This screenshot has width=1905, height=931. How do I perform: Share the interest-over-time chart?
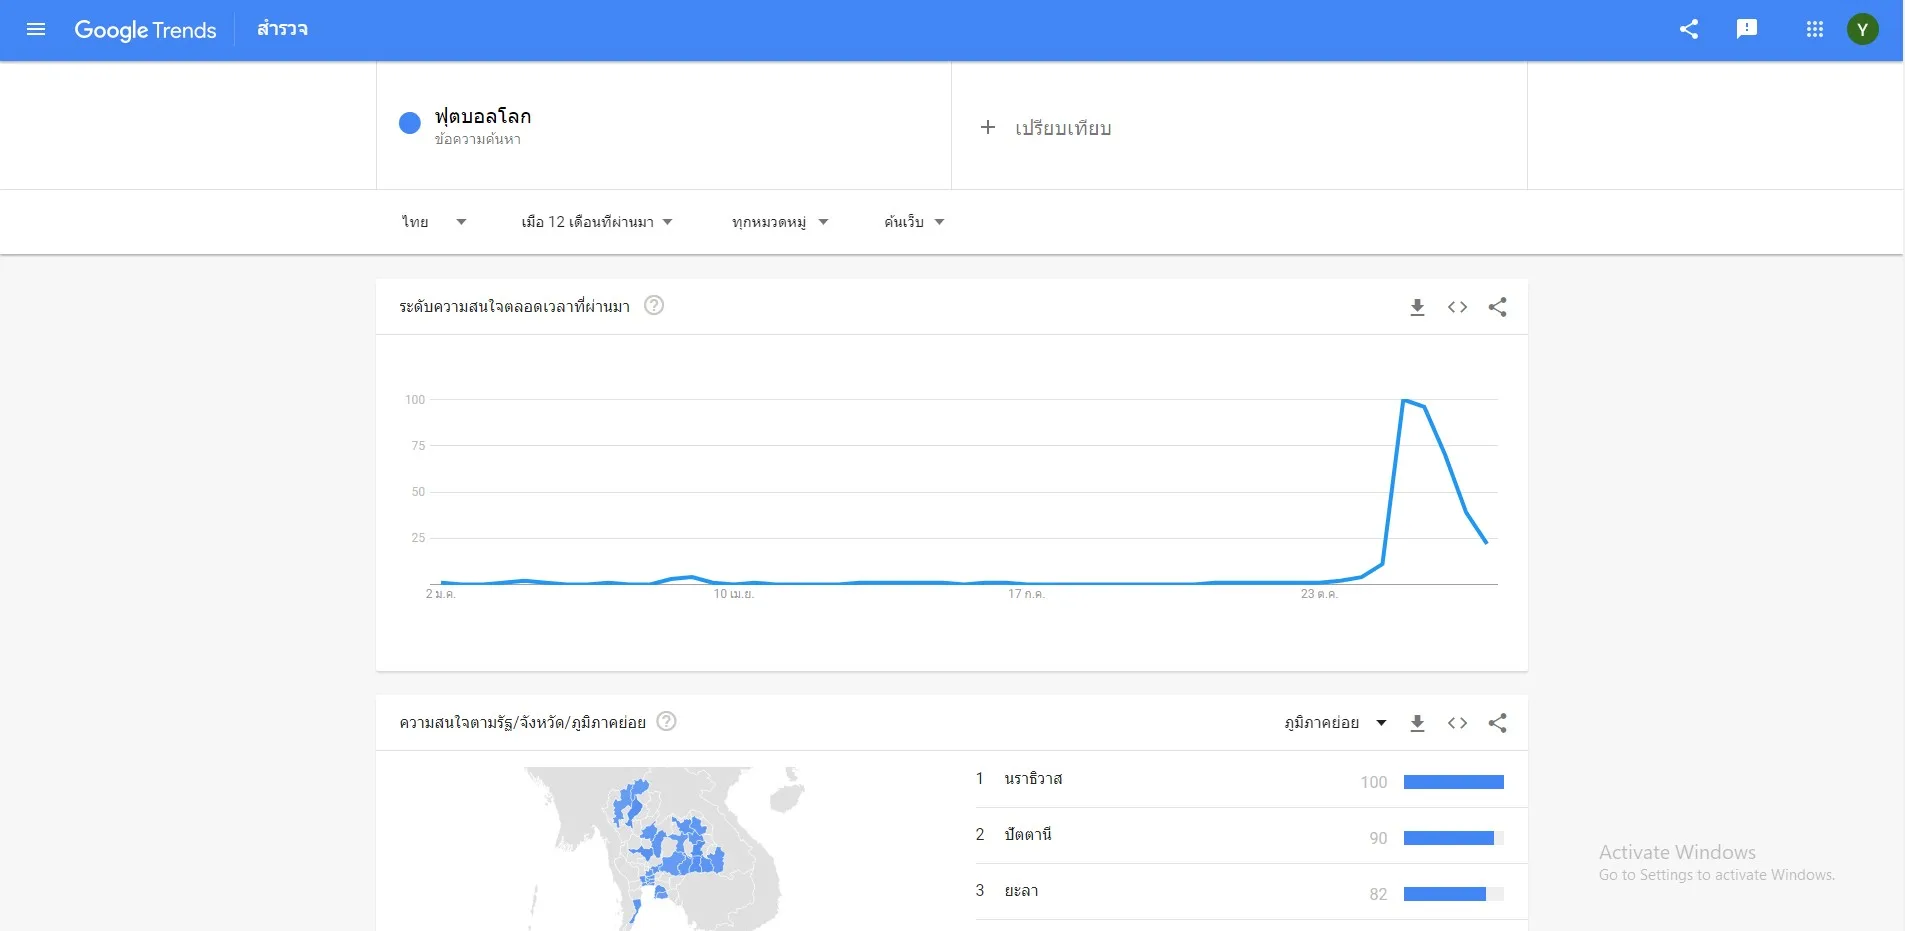1497,307
